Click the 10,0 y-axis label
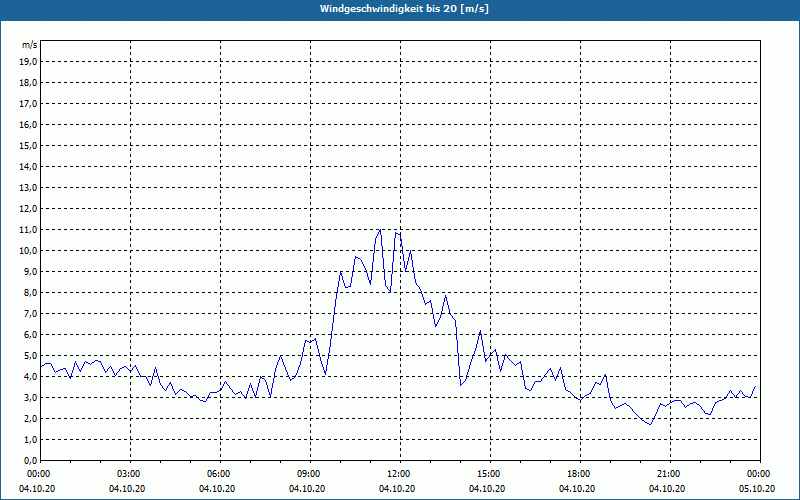The image size is (800, 500). (28, 251)
